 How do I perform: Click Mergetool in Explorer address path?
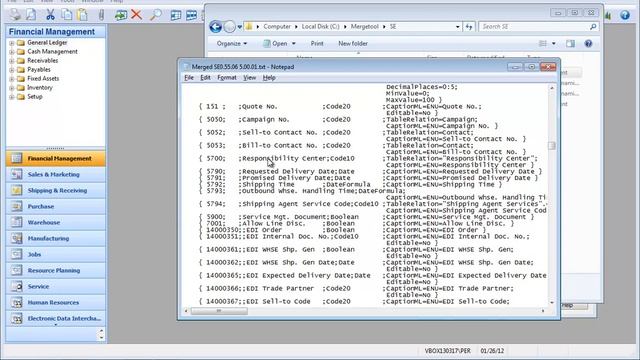point(364,27)
